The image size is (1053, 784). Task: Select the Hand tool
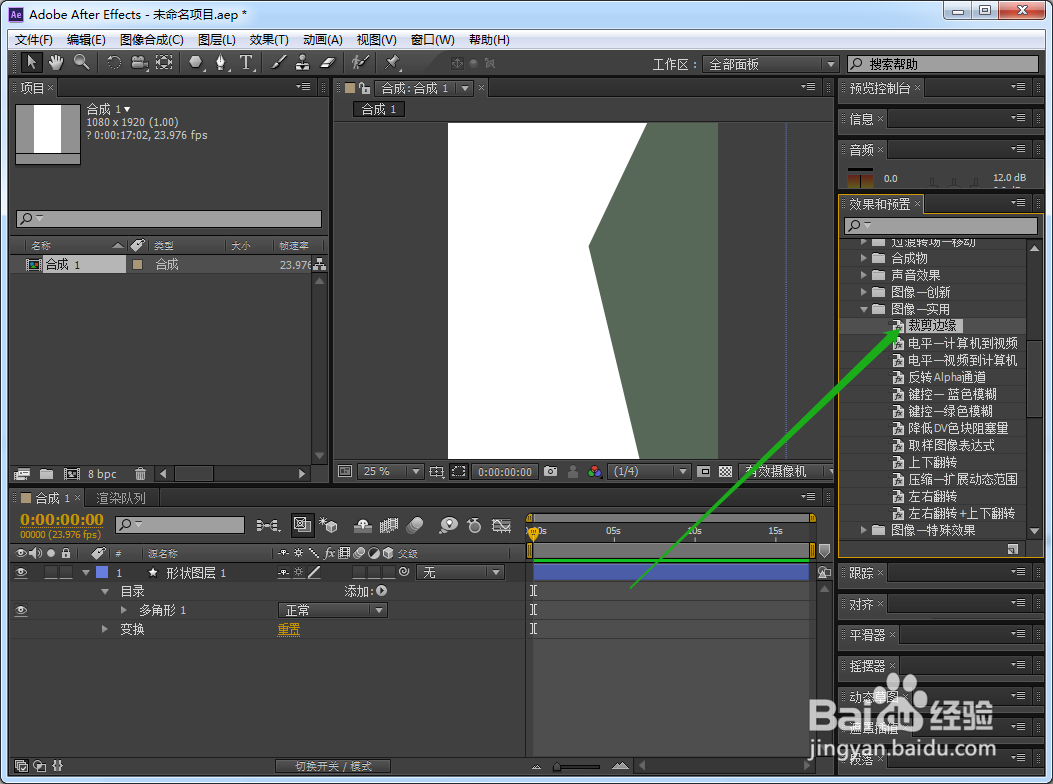56,62
